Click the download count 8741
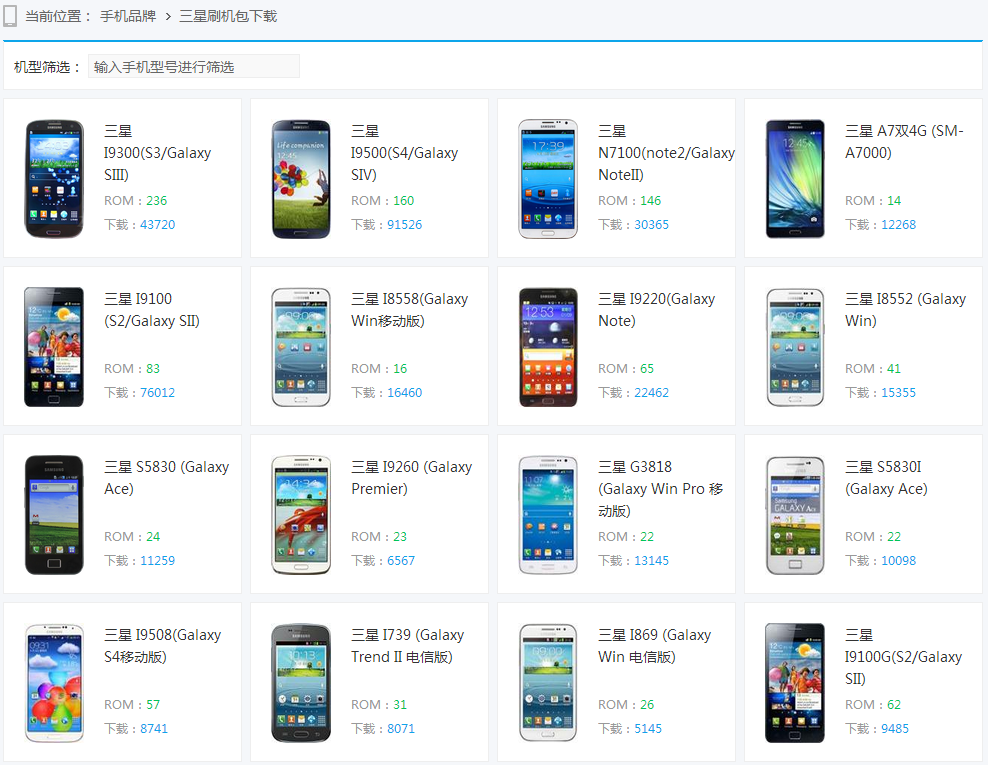The height and width of the screenshot is (765, 988). coord(154,729)
